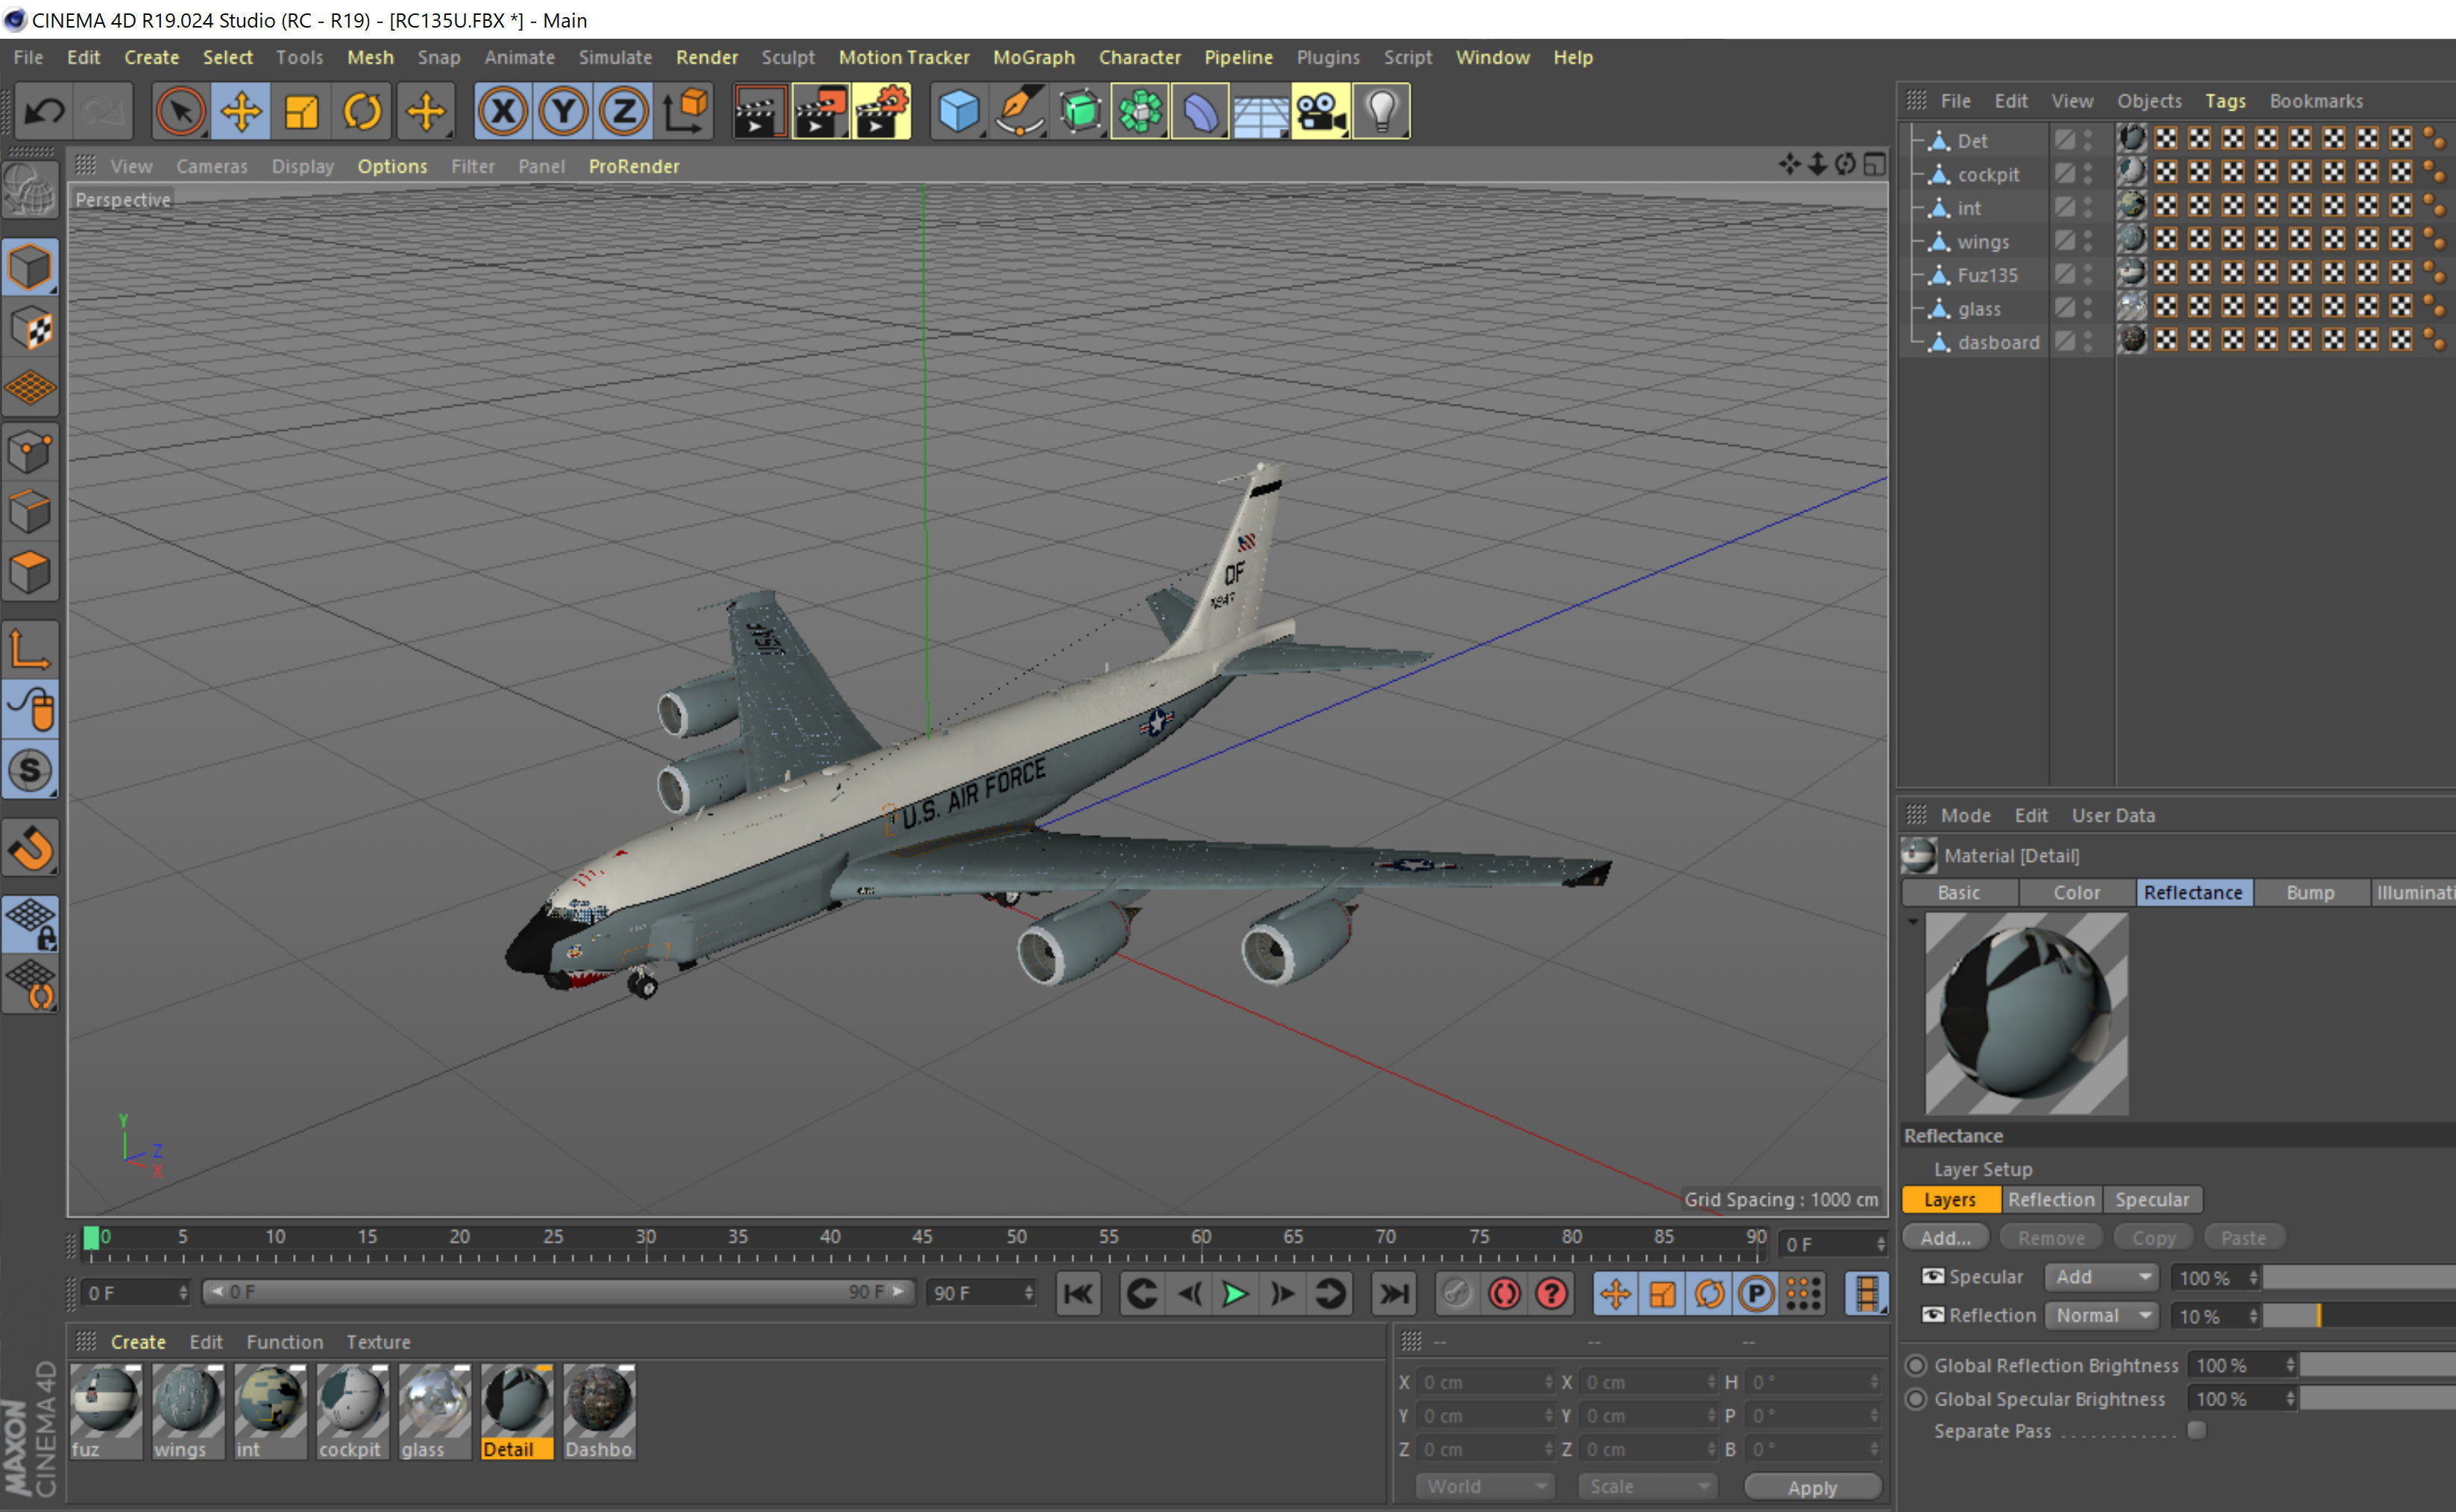Screen dimensions: 2456x1512
Task: Click the magnet tool in left toolbar
Action: 30,848
